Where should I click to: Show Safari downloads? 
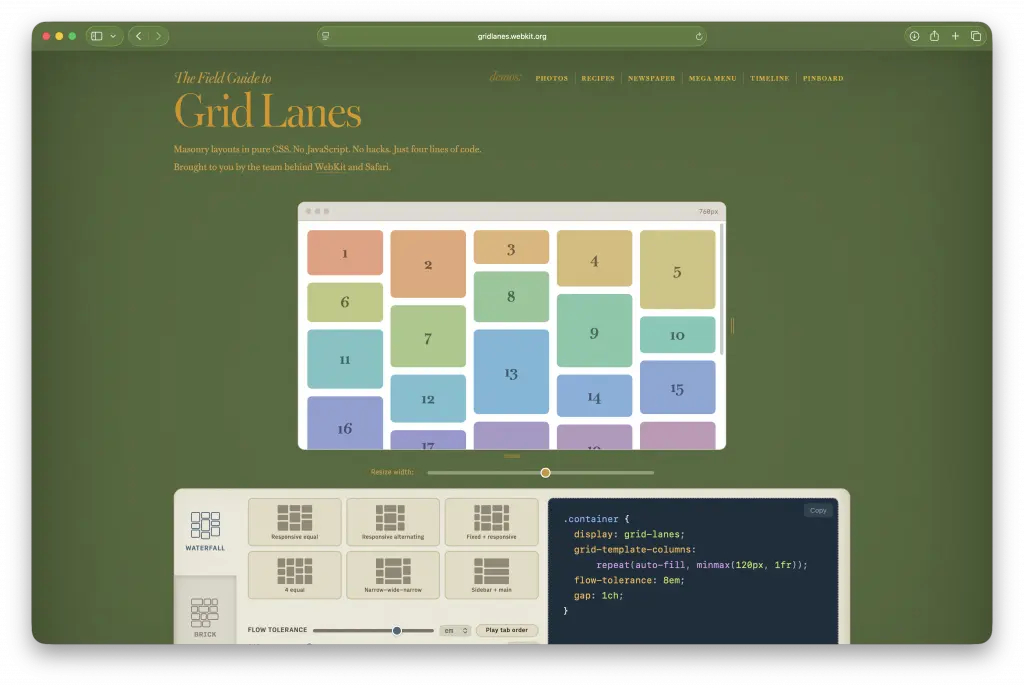pyautogui.click(x=914, y=36)
